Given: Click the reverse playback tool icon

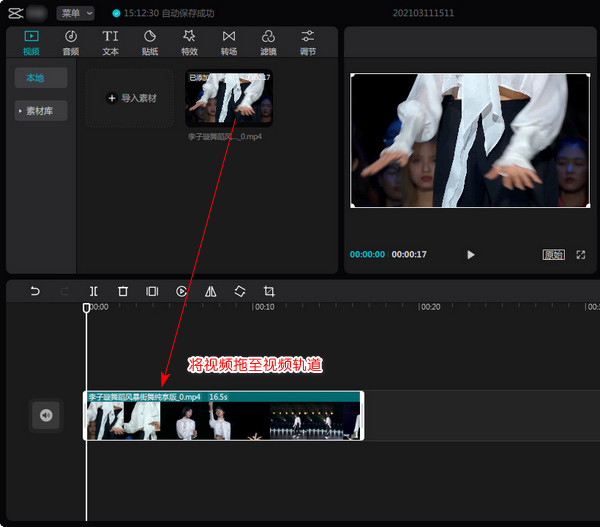Looking at the screenshot, I should [181, 291].
